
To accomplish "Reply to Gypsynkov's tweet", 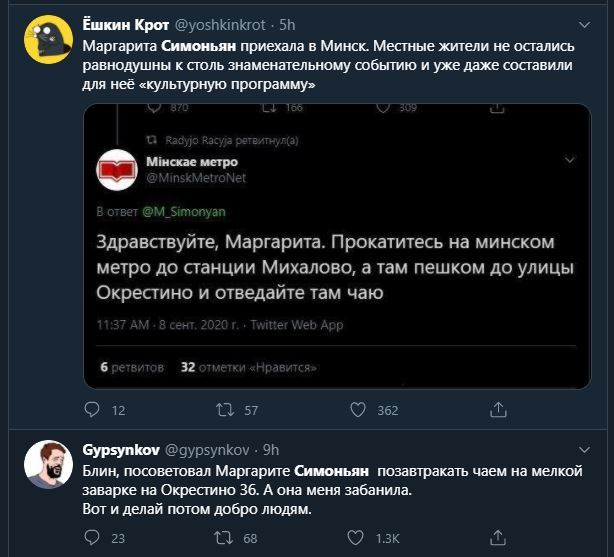I will click(x=92, y=539).
